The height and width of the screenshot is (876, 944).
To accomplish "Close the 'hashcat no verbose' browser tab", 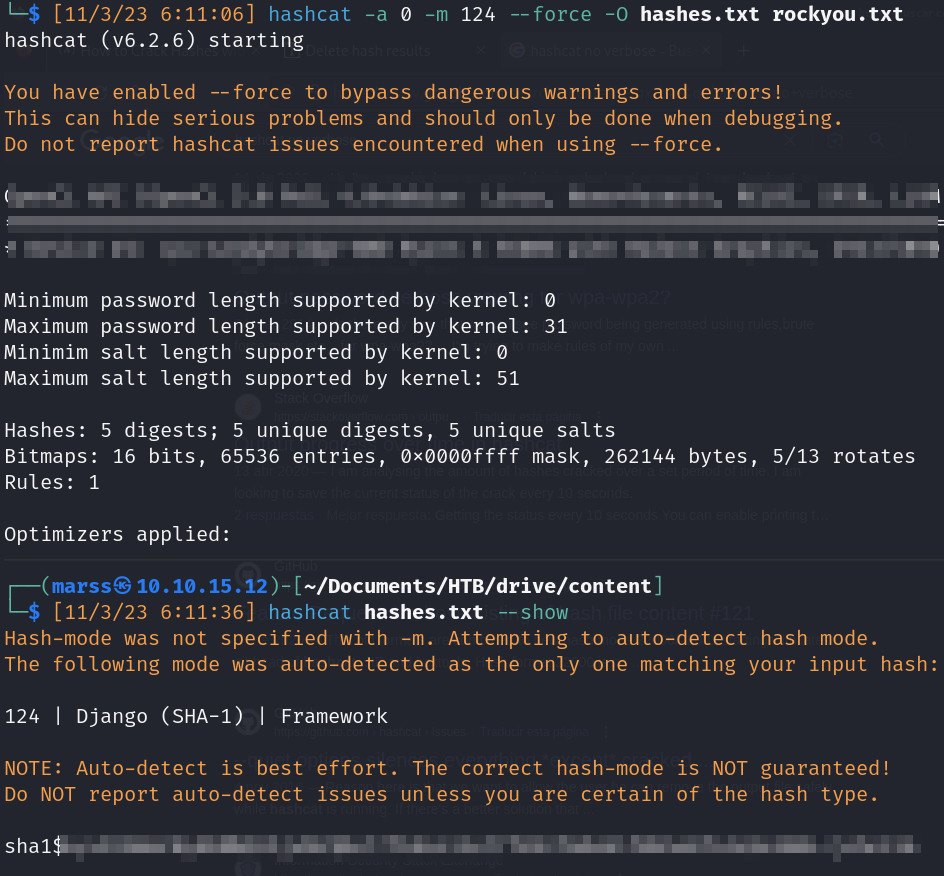I will click(x=706, y=50).
